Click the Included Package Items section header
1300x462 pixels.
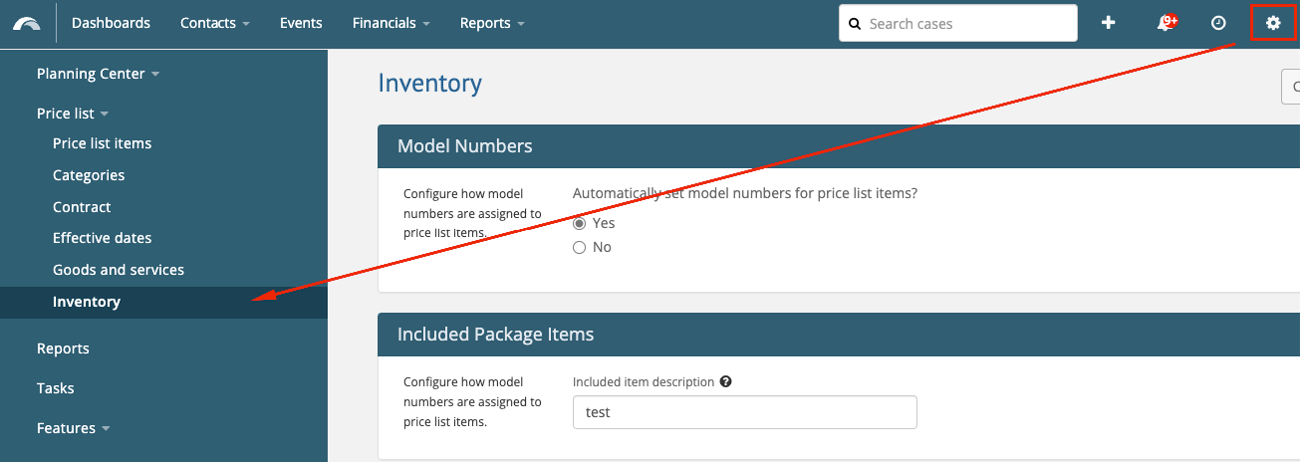[x=839, y=334]
